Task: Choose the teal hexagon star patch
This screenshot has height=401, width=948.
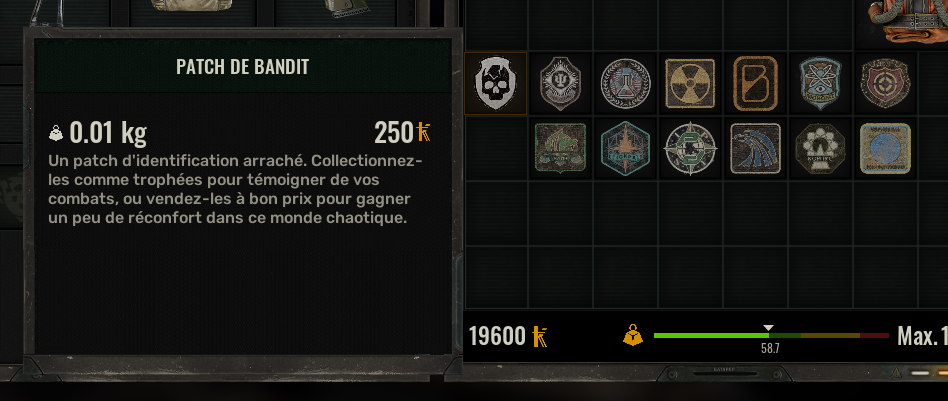Action: [625, 148]
